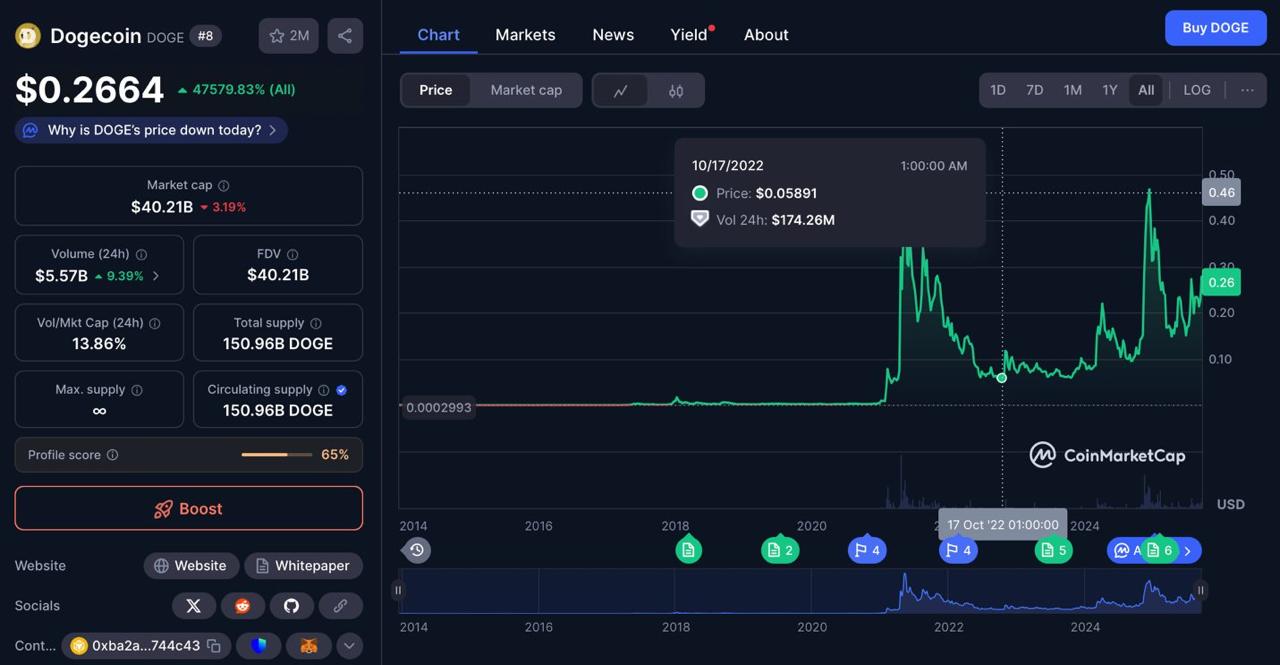1280x665 pixels.
Task: Grab the left handle of timeline range slider
Action: click(398, 590)
